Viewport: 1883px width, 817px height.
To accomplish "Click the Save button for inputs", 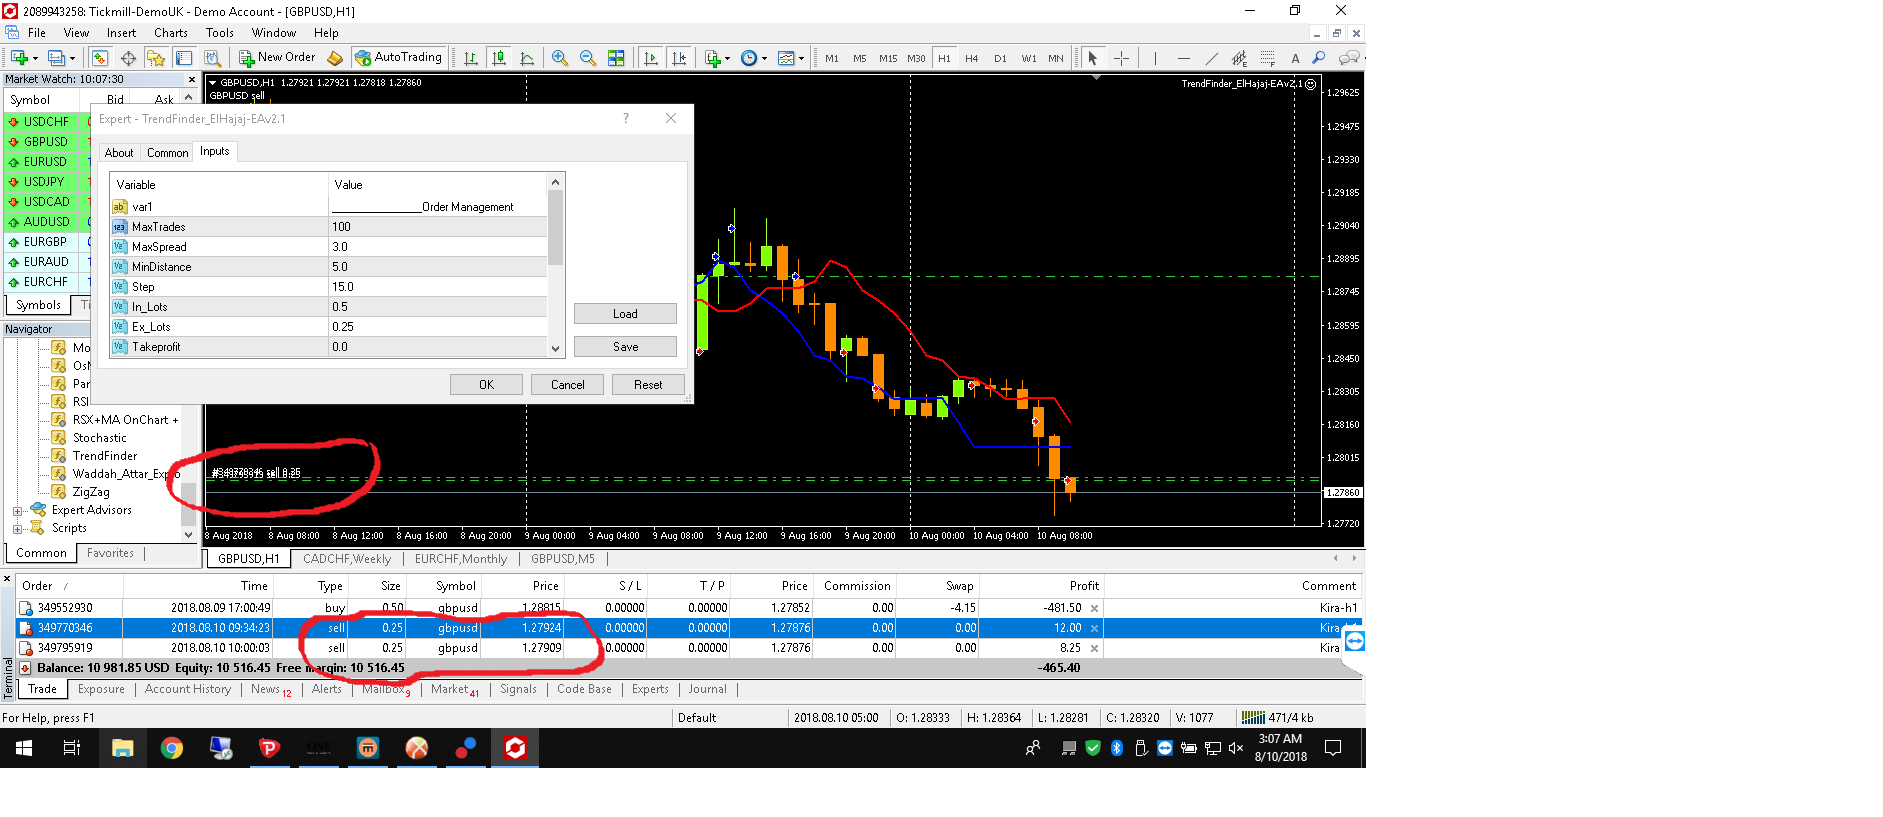I will [625, 347].
